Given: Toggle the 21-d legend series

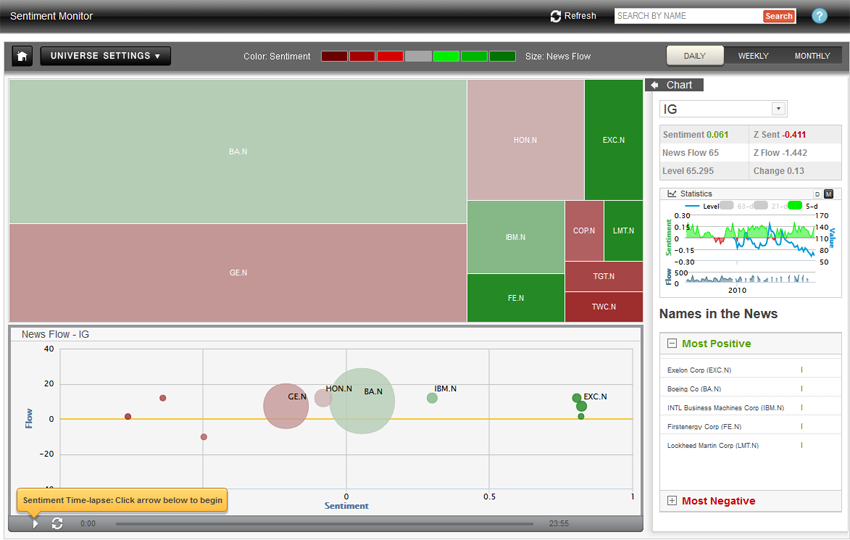Looking at the screenshot, I should [x=771, y=206].
